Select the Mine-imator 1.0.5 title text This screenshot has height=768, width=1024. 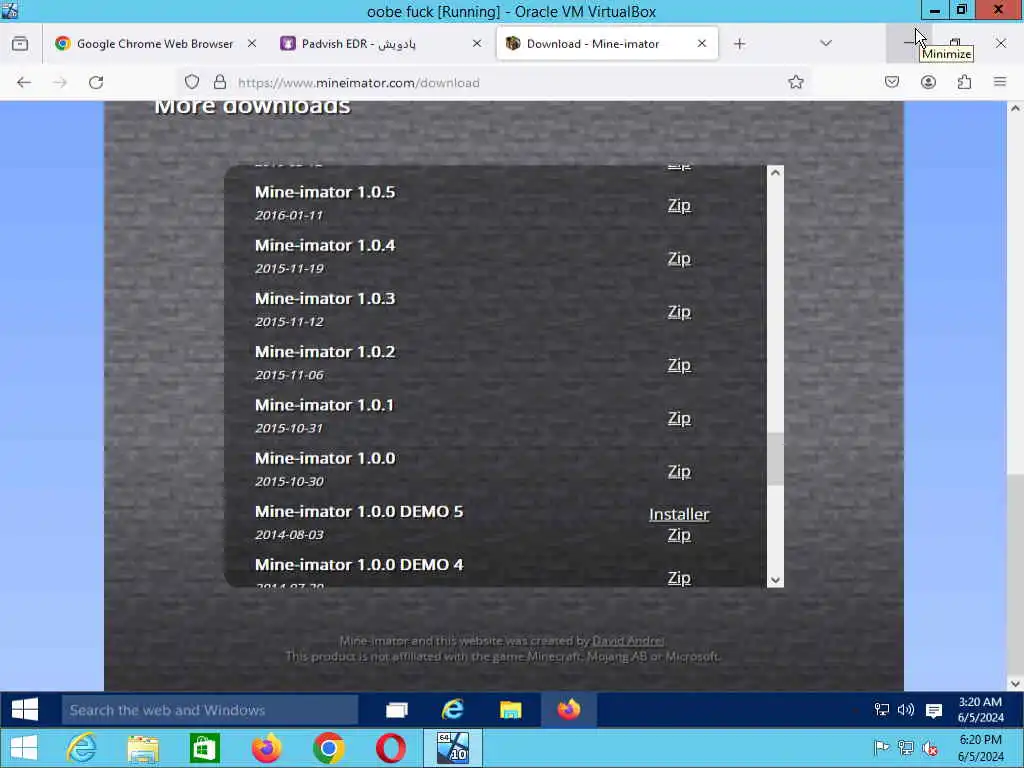click(x=325, y=192)
